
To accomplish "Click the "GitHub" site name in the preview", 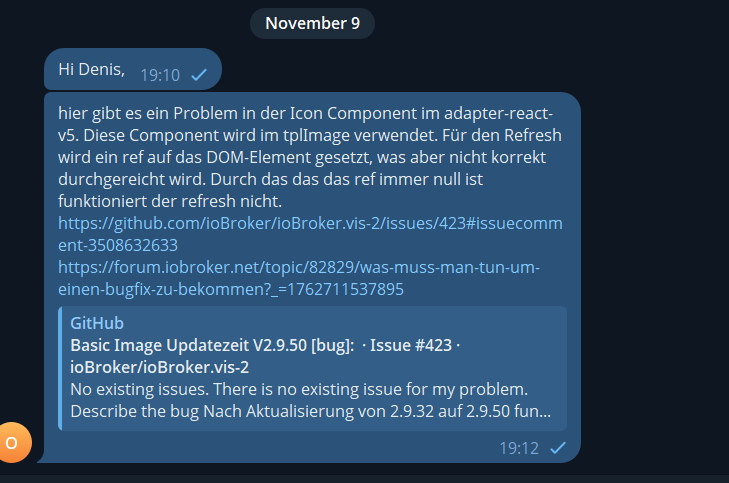I will tap(97, 323).
